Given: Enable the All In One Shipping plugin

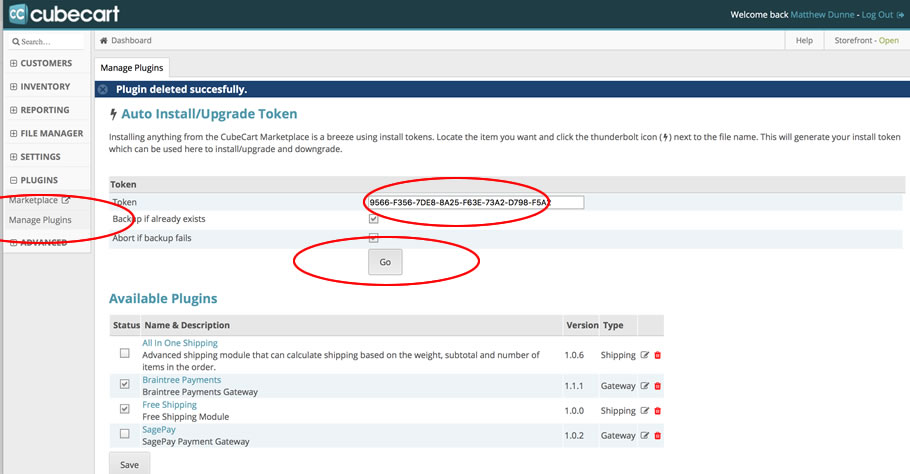Looking at the screenshot, I should [x=124, y=353].
